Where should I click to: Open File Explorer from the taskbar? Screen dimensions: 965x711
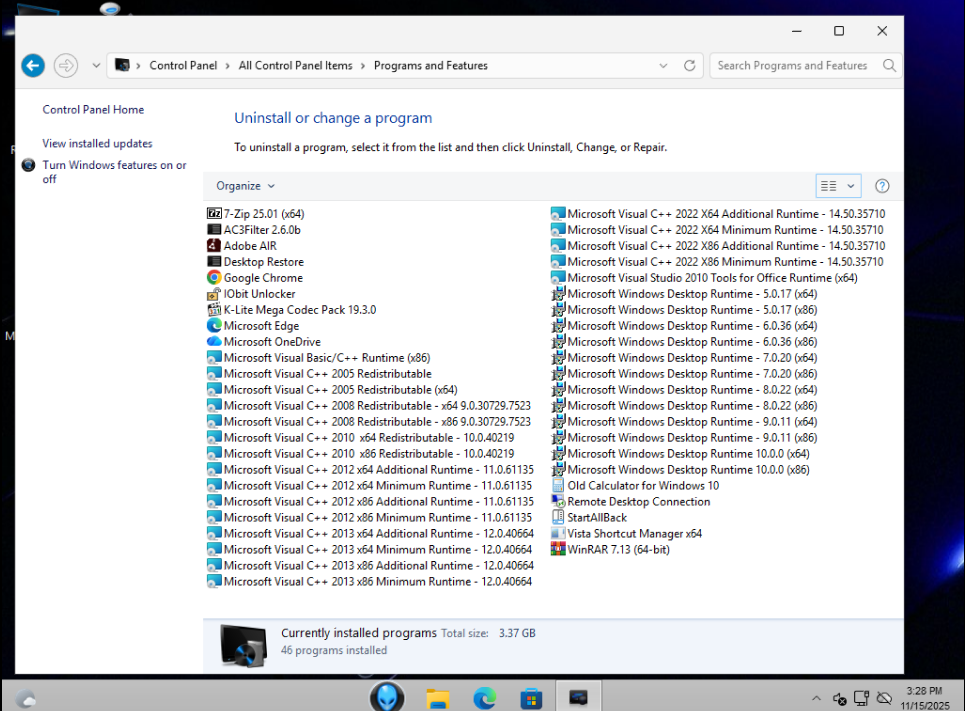click(x=438, y=699)
